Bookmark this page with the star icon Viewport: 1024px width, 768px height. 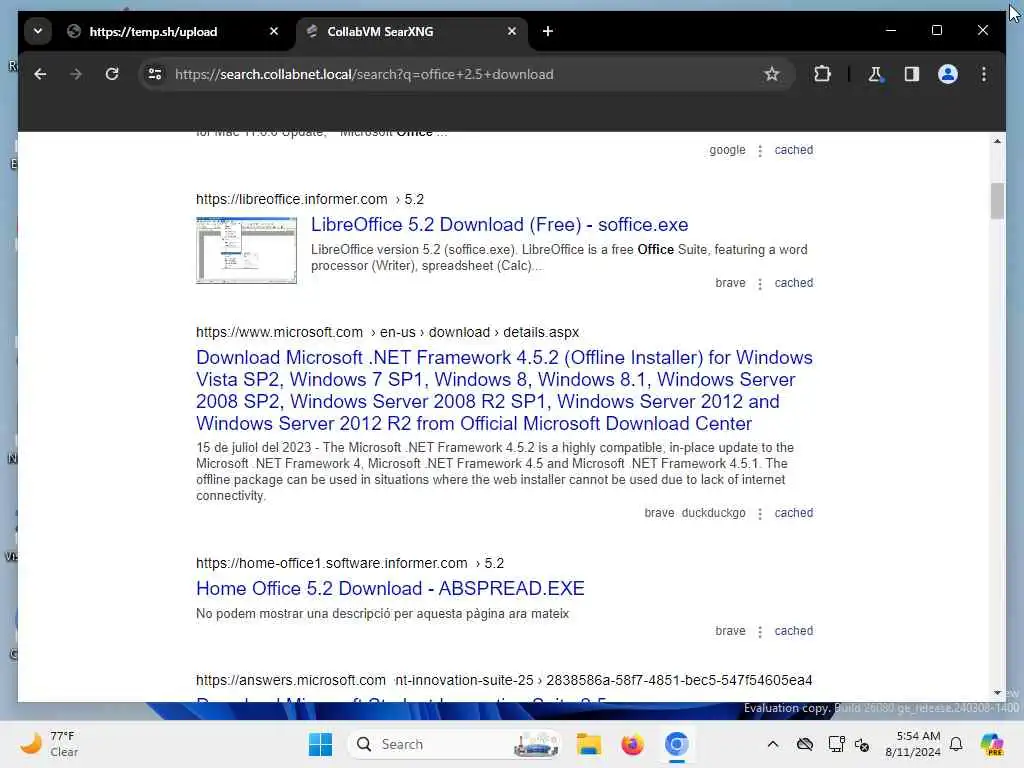tap(771, 74)
